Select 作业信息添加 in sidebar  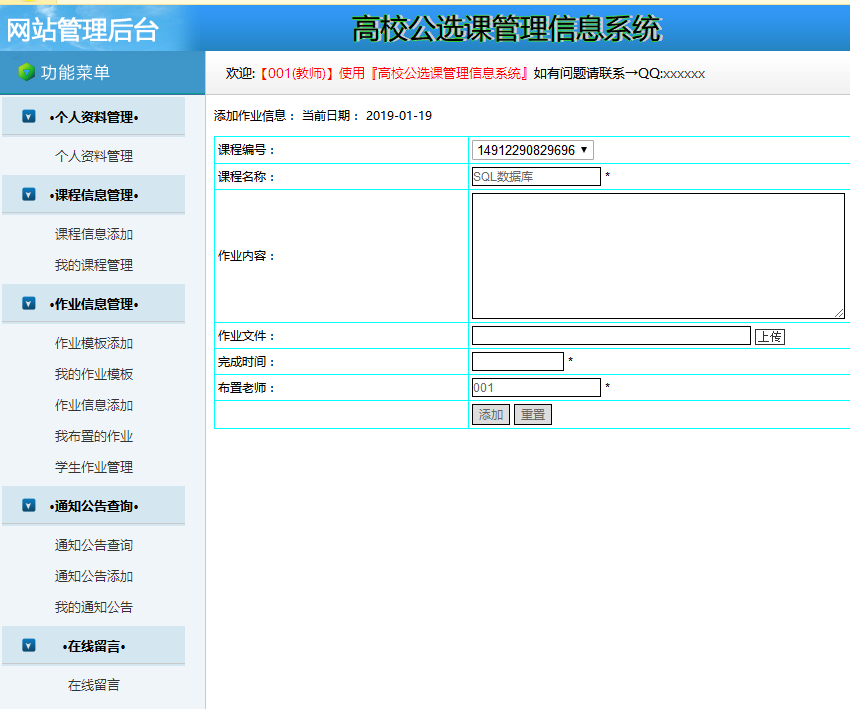[94, 405]
